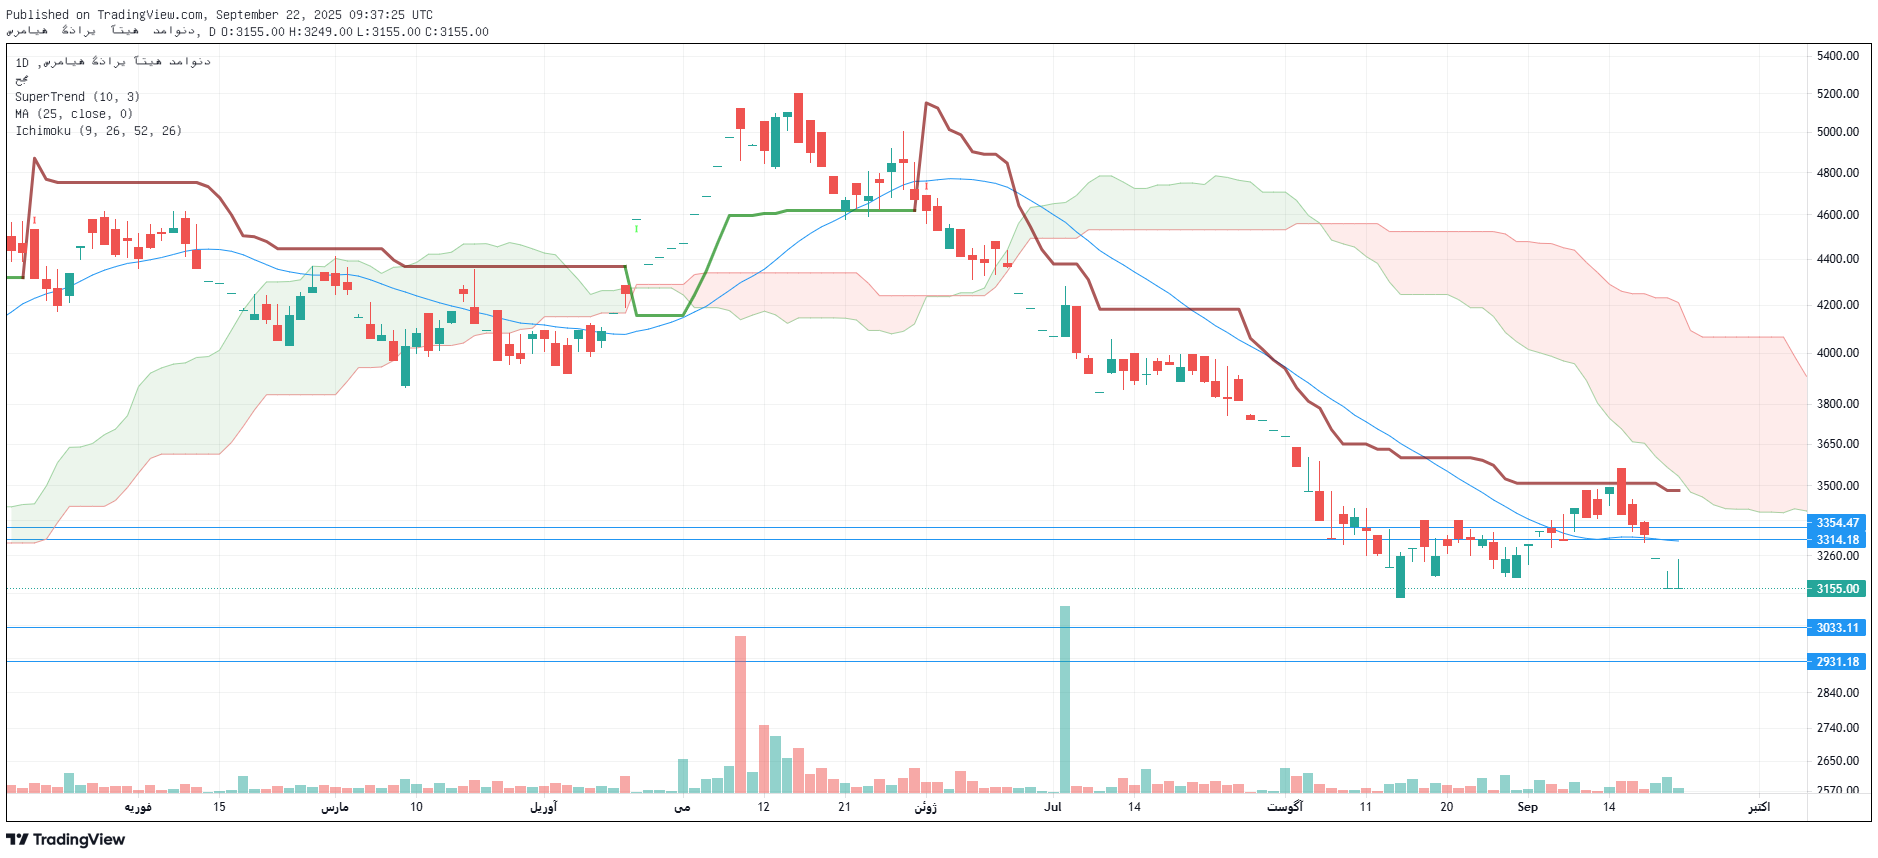
Task: Click the 3033.11 horizontal line label
Action: [1837, 628]
